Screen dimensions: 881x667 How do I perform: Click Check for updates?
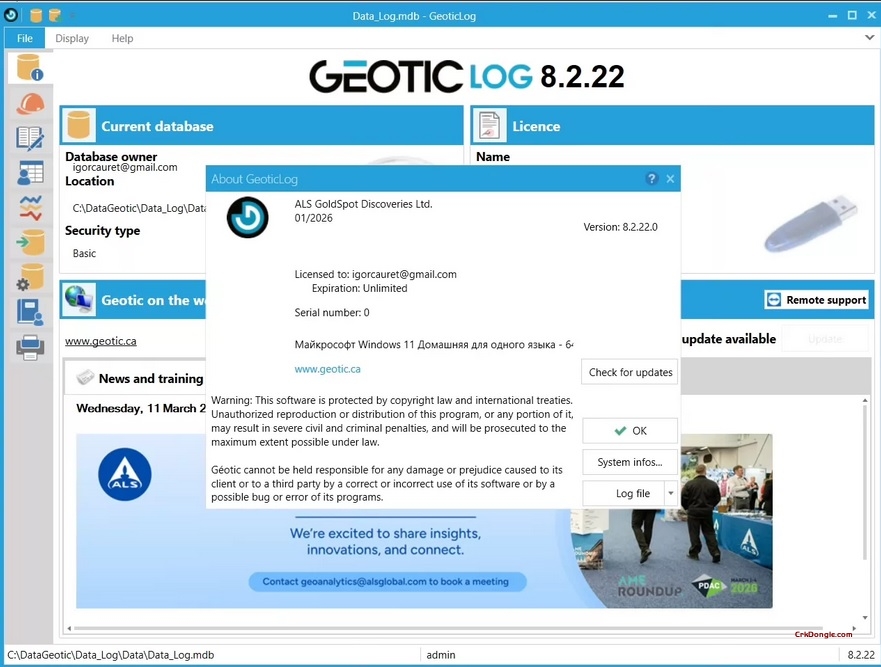(629, 371)
